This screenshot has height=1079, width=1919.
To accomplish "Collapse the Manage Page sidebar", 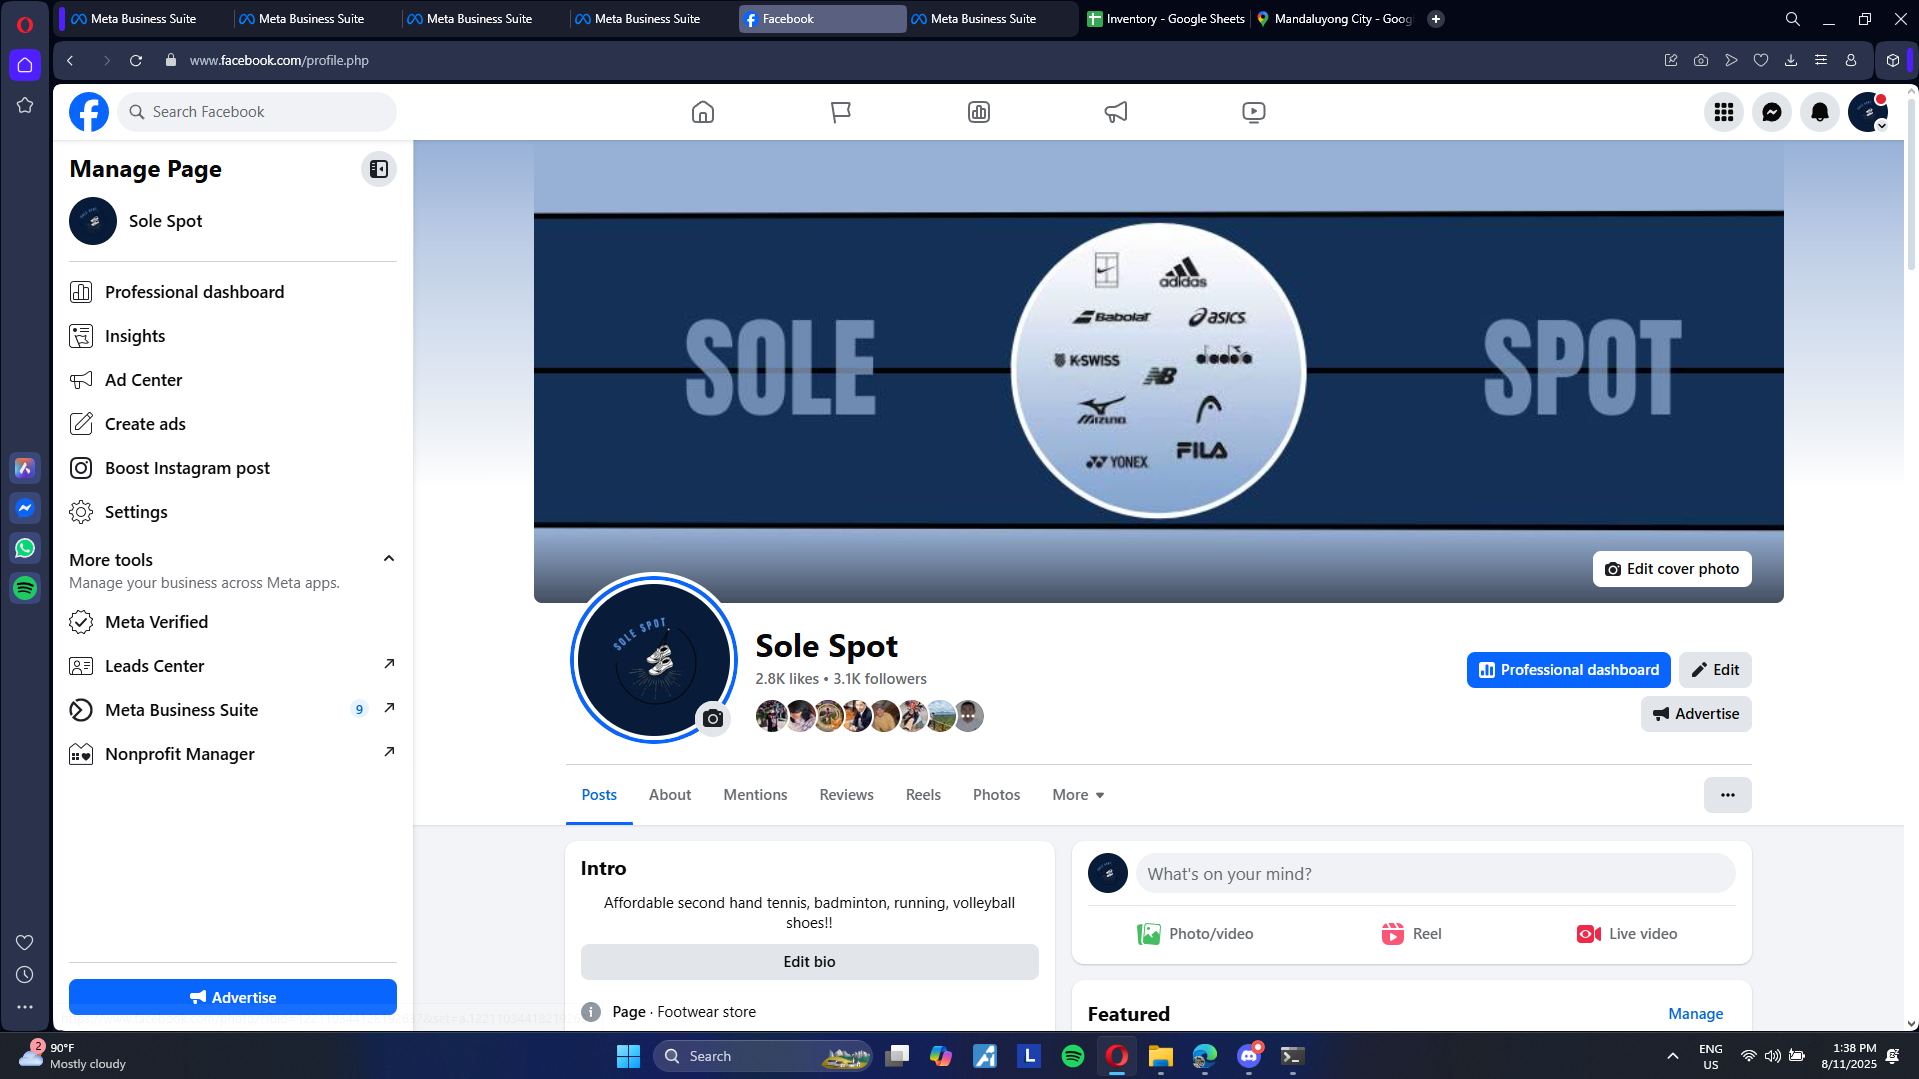I will click(379, 169).
